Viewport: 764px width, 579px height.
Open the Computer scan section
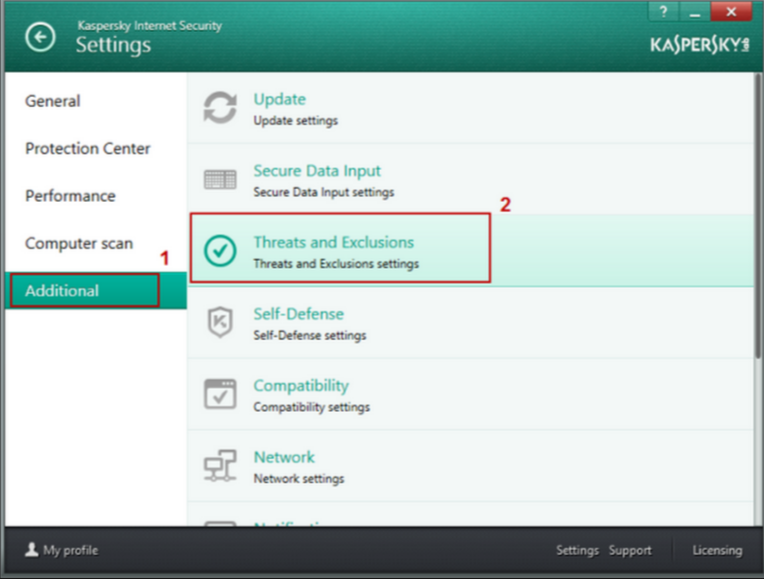pos(79,243)
